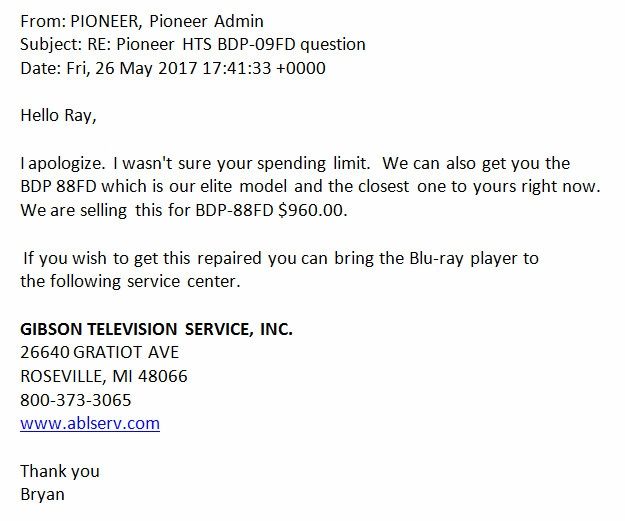
Task: Click the 'BDP 88FD' model name in the paragraph
Action: coord(59,187)
